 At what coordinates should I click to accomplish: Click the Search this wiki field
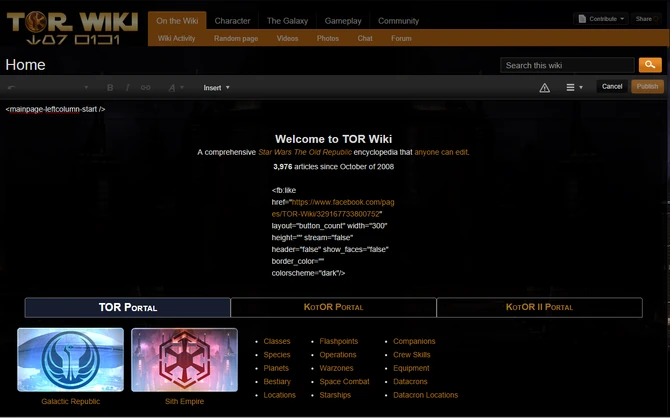567,65
